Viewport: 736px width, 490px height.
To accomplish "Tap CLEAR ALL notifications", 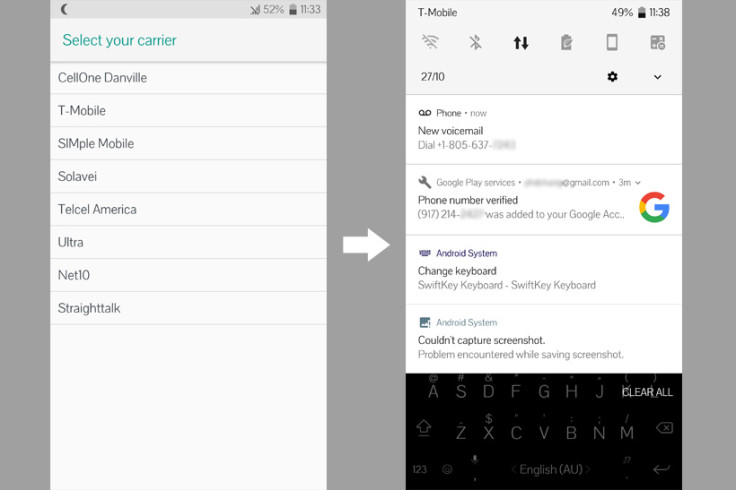I will pos(647,392).
